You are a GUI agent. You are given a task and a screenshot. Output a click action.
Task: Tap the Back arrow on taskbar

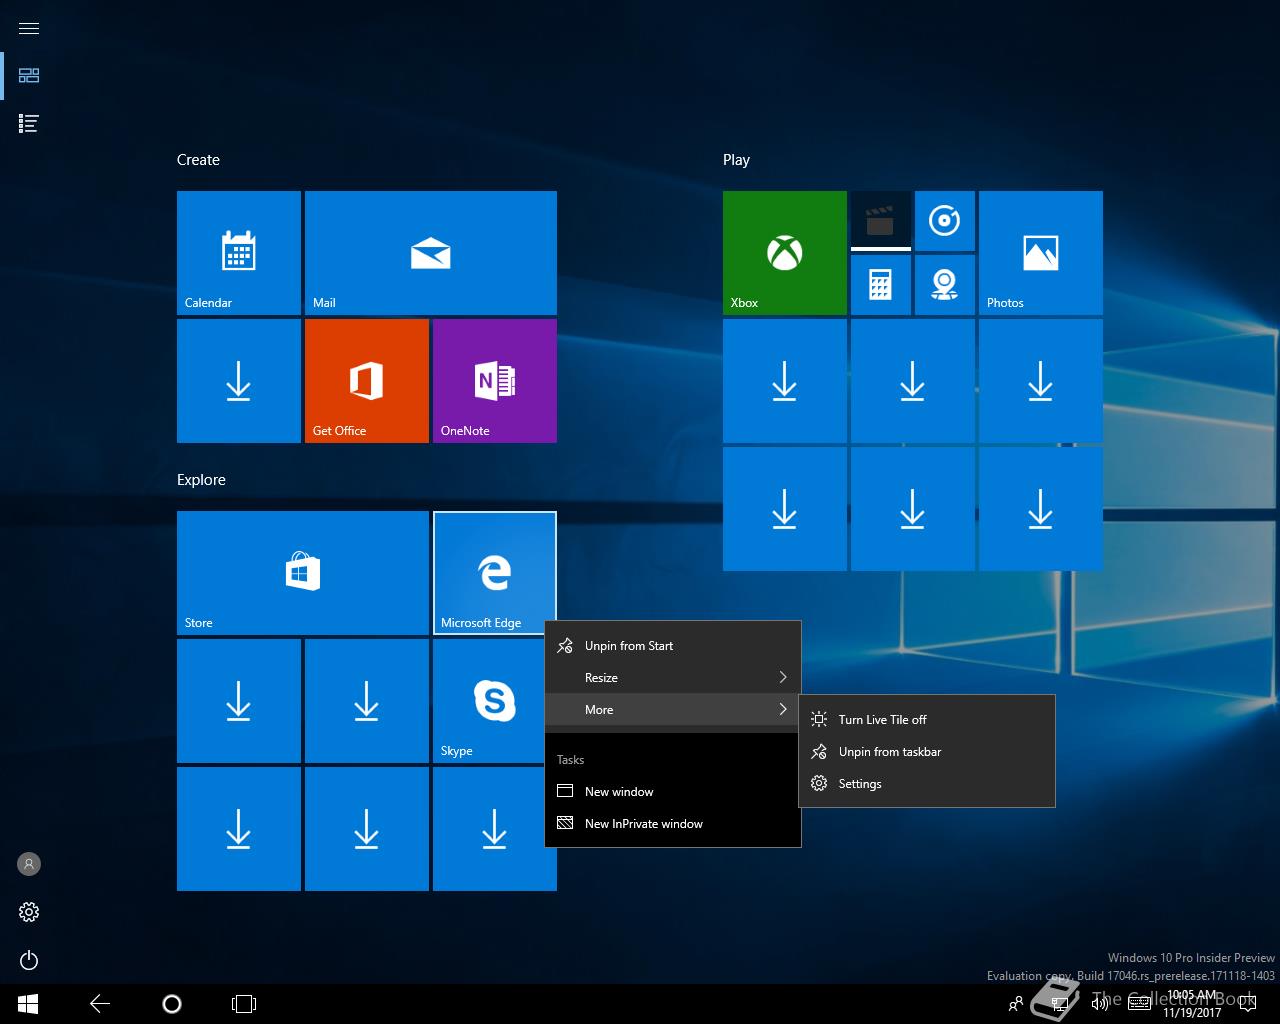100,1004
